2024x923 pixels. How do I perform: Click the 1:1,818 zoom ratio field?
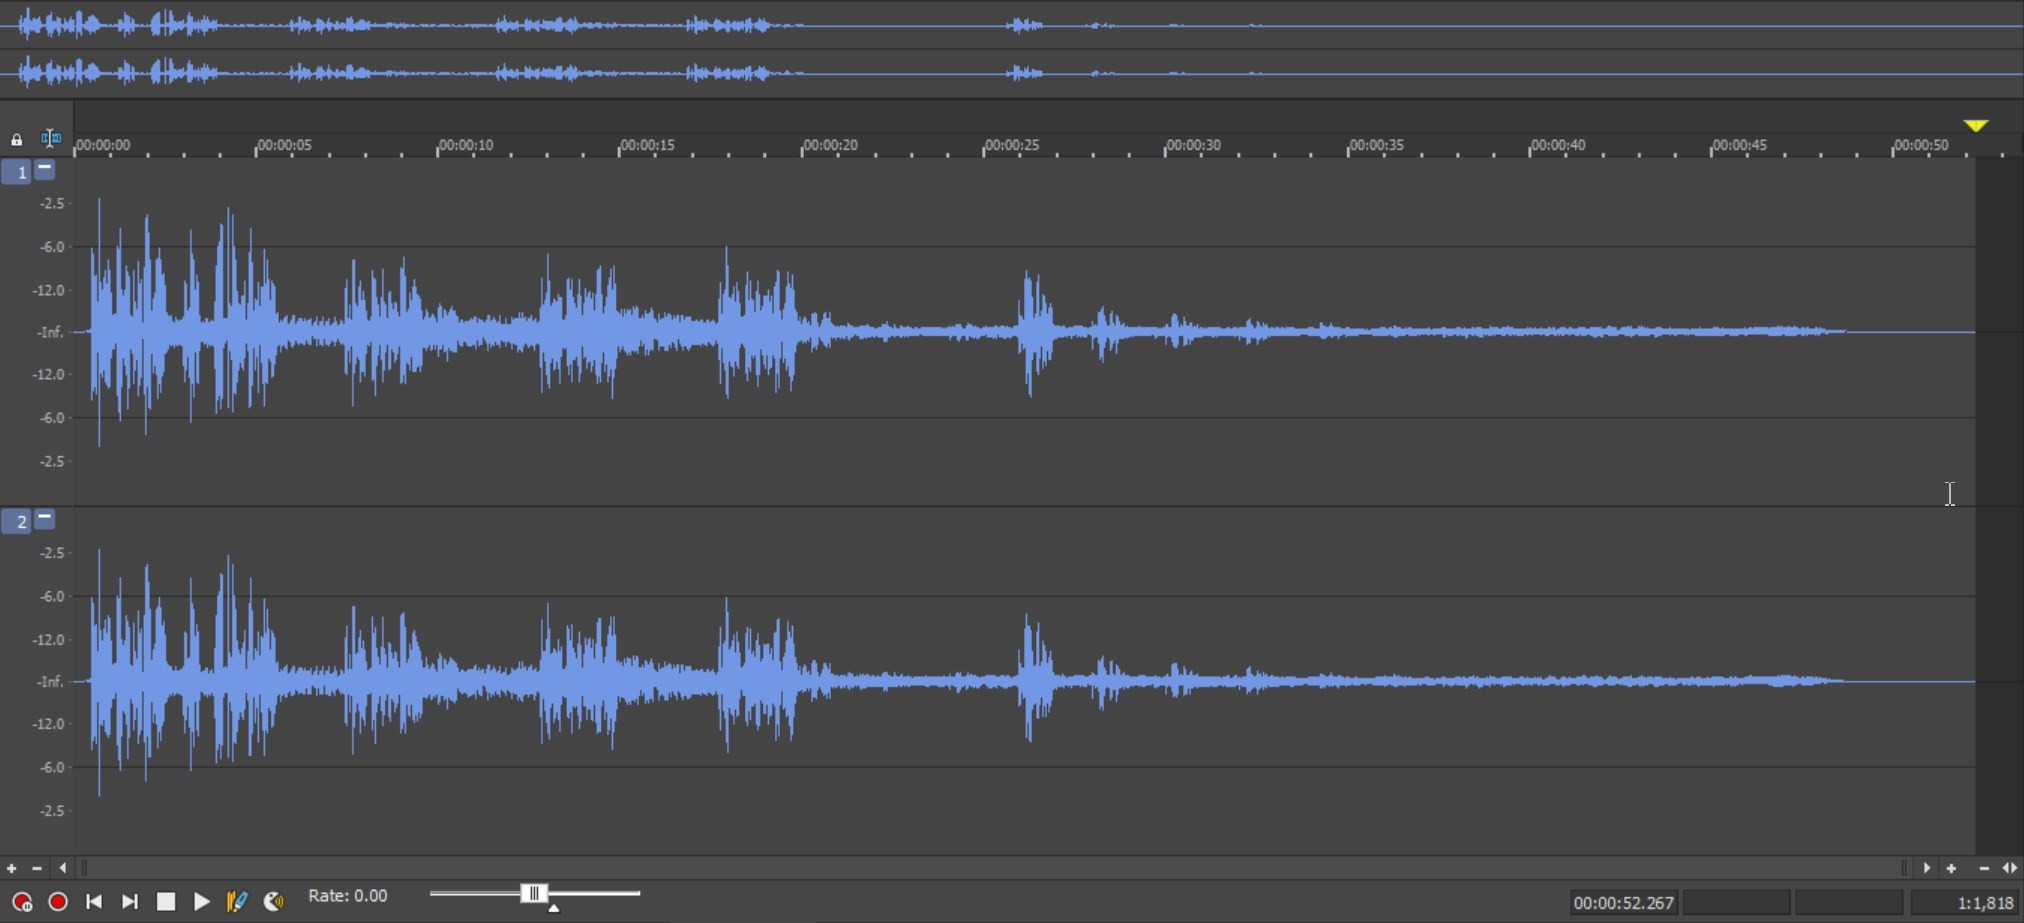point(1964,903)
